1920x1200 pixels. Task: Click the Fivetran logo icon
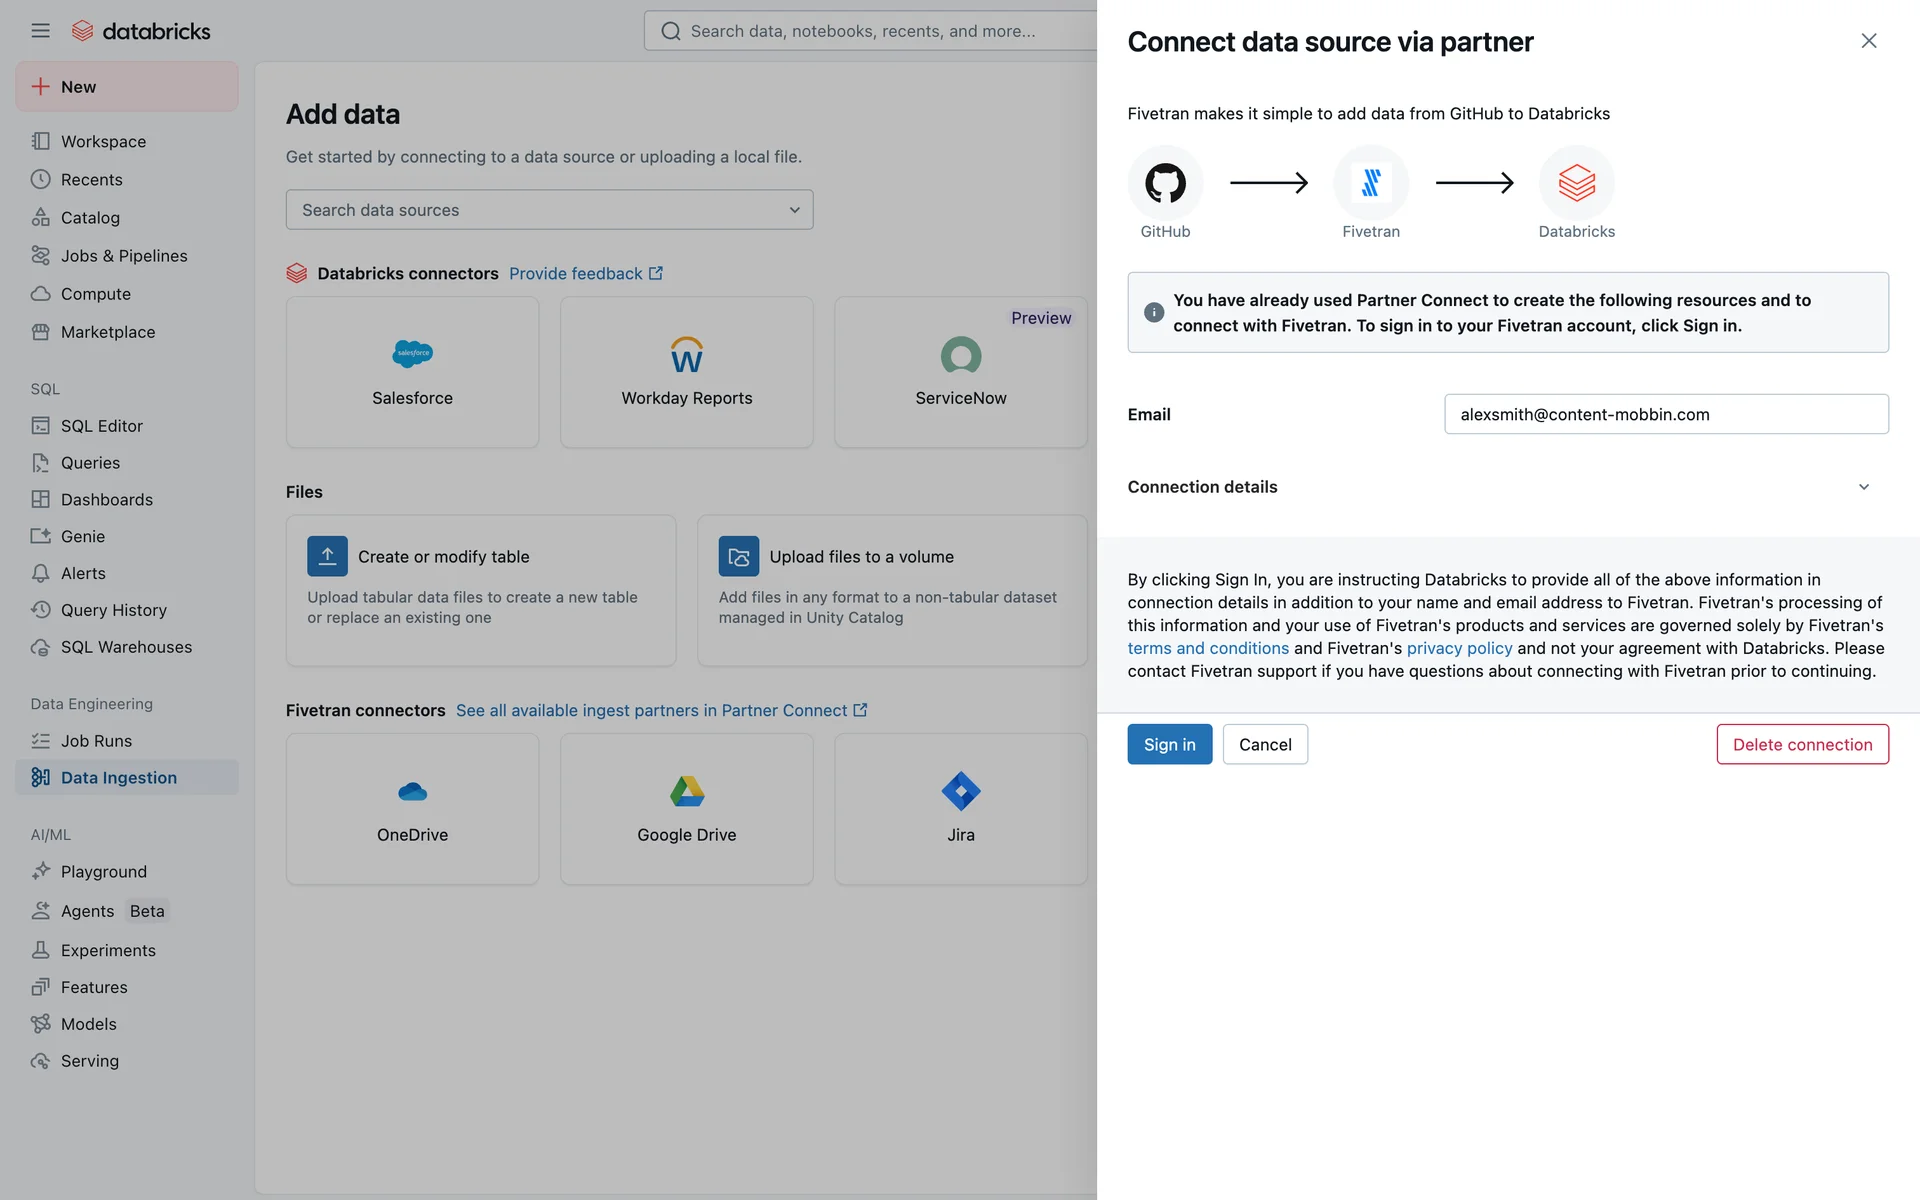[x=1370, y=183]
